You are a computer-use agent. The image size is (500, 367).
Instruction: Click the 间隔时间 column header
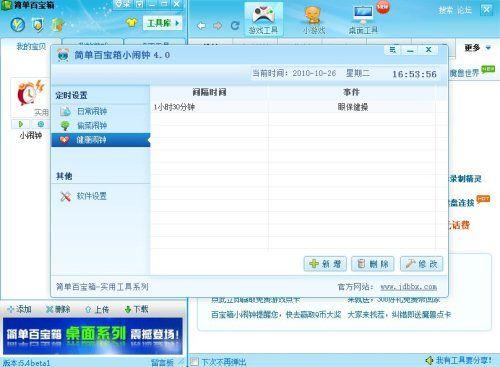209,92
